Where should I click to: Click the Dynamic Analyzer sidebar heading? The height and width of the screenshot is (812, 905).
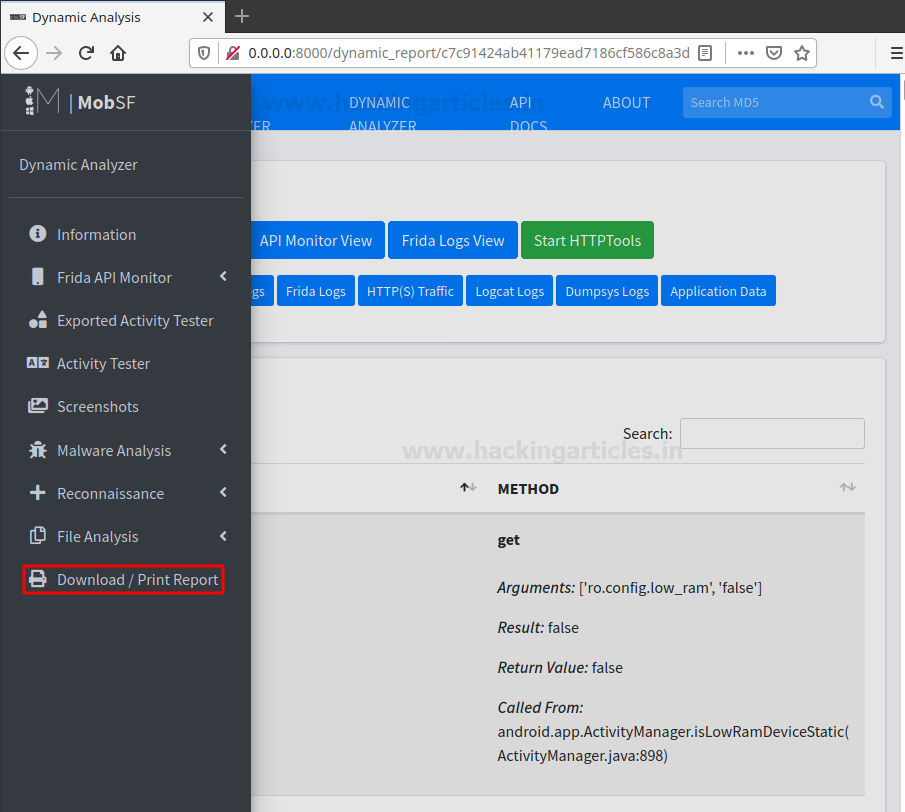pyautogui.click(x=78, y=164)
